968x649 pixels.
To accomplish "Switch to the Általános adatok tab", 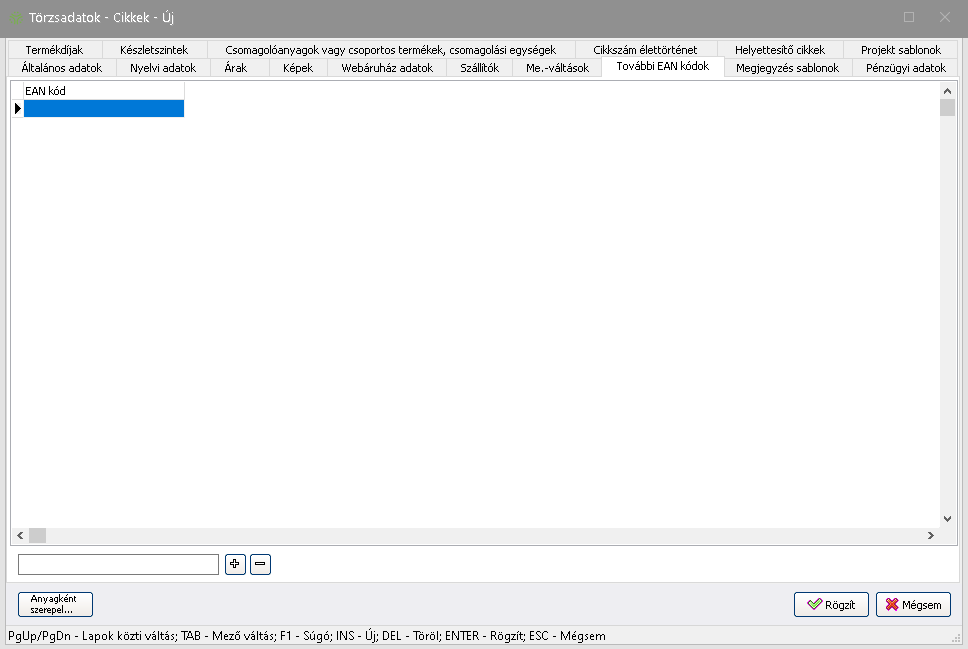I will pos(62,68).
